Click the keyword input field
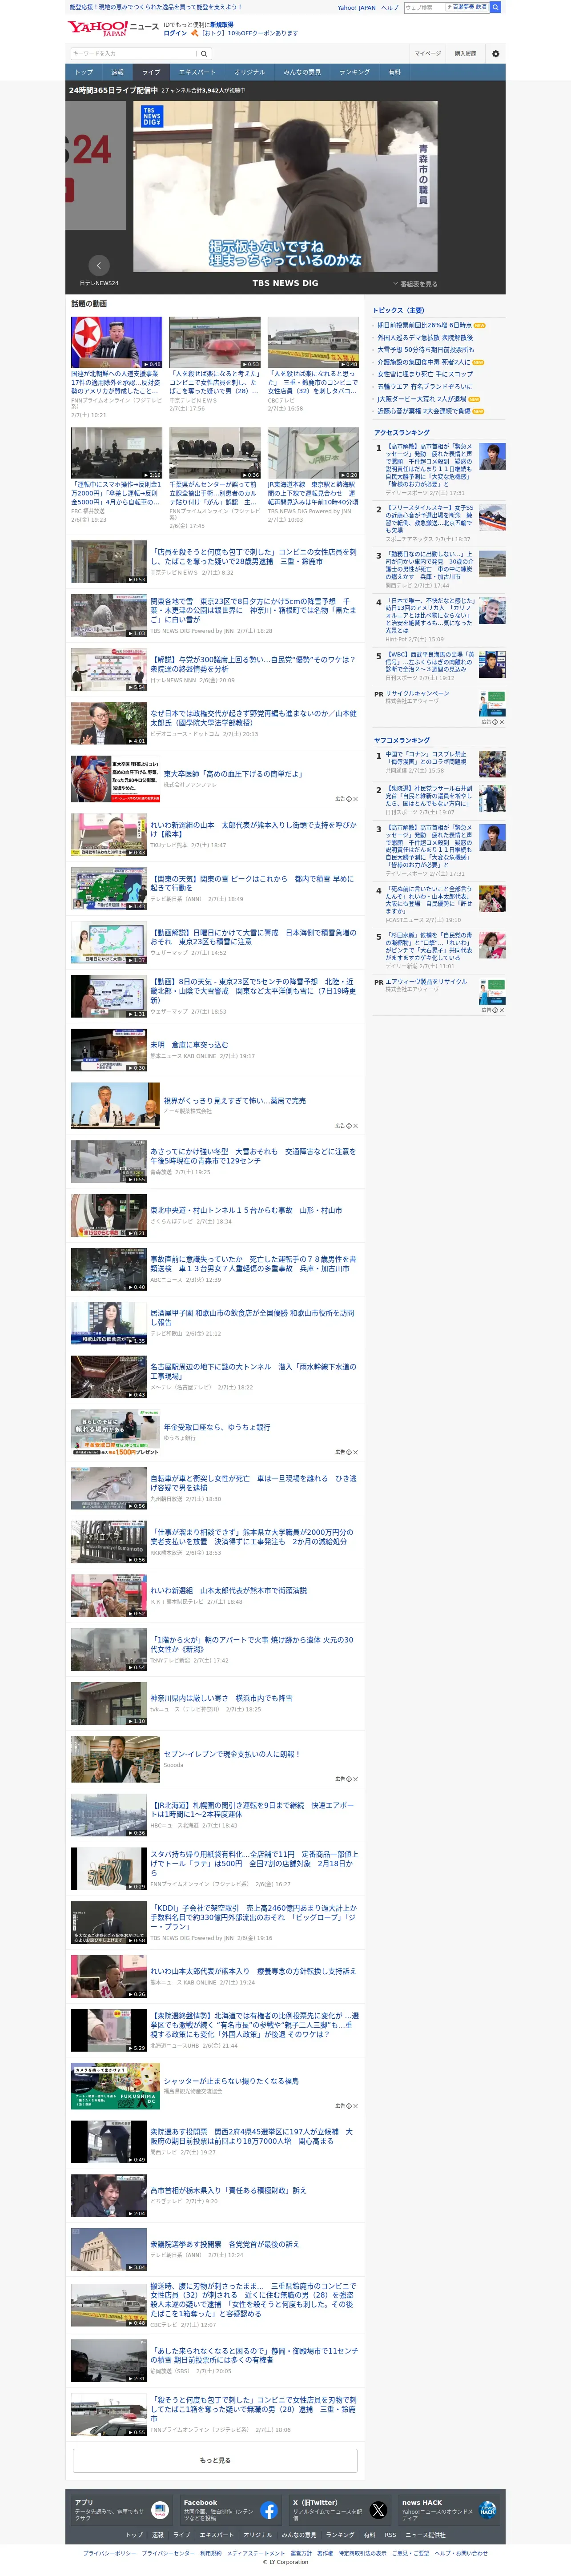This screenshot has width=571, height=2576. (x=133, y=53)
